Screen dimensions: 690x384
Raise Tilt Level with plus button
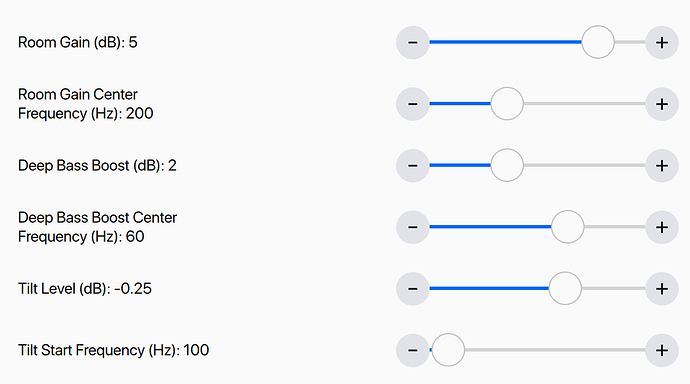(662, 289)
